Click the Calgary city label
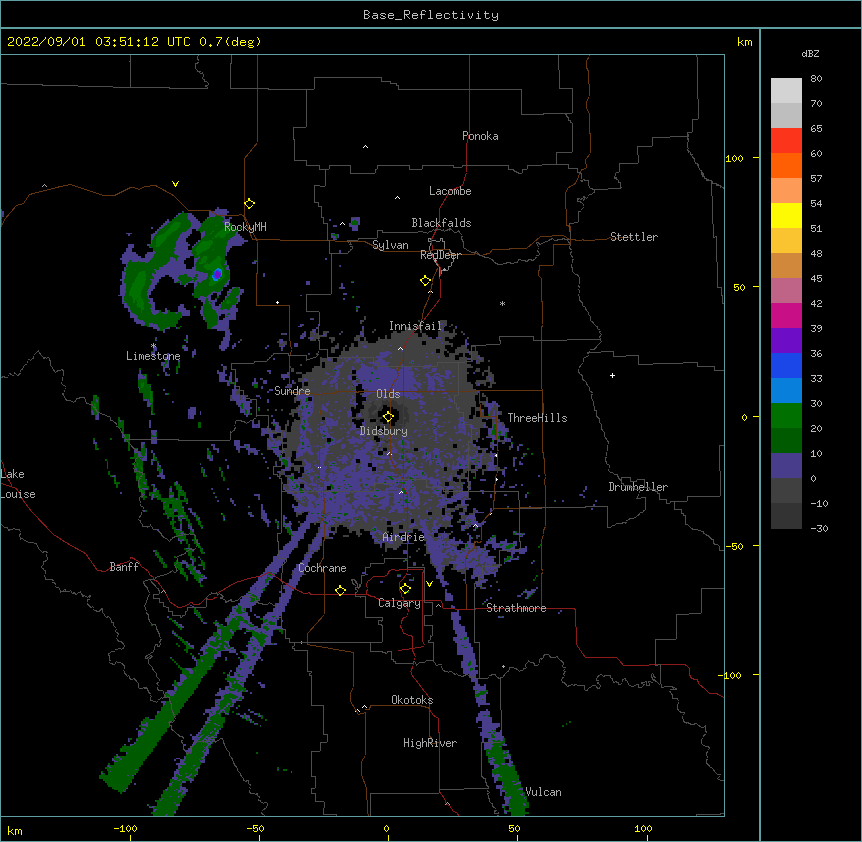 coord(399,603)
